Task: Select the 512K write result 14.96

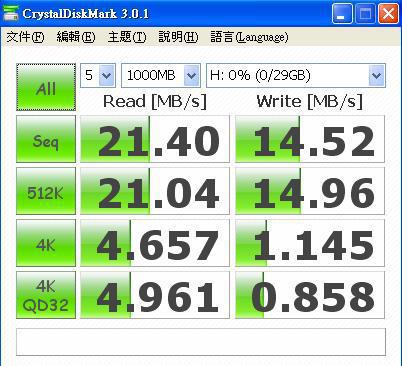Action: 310,191
